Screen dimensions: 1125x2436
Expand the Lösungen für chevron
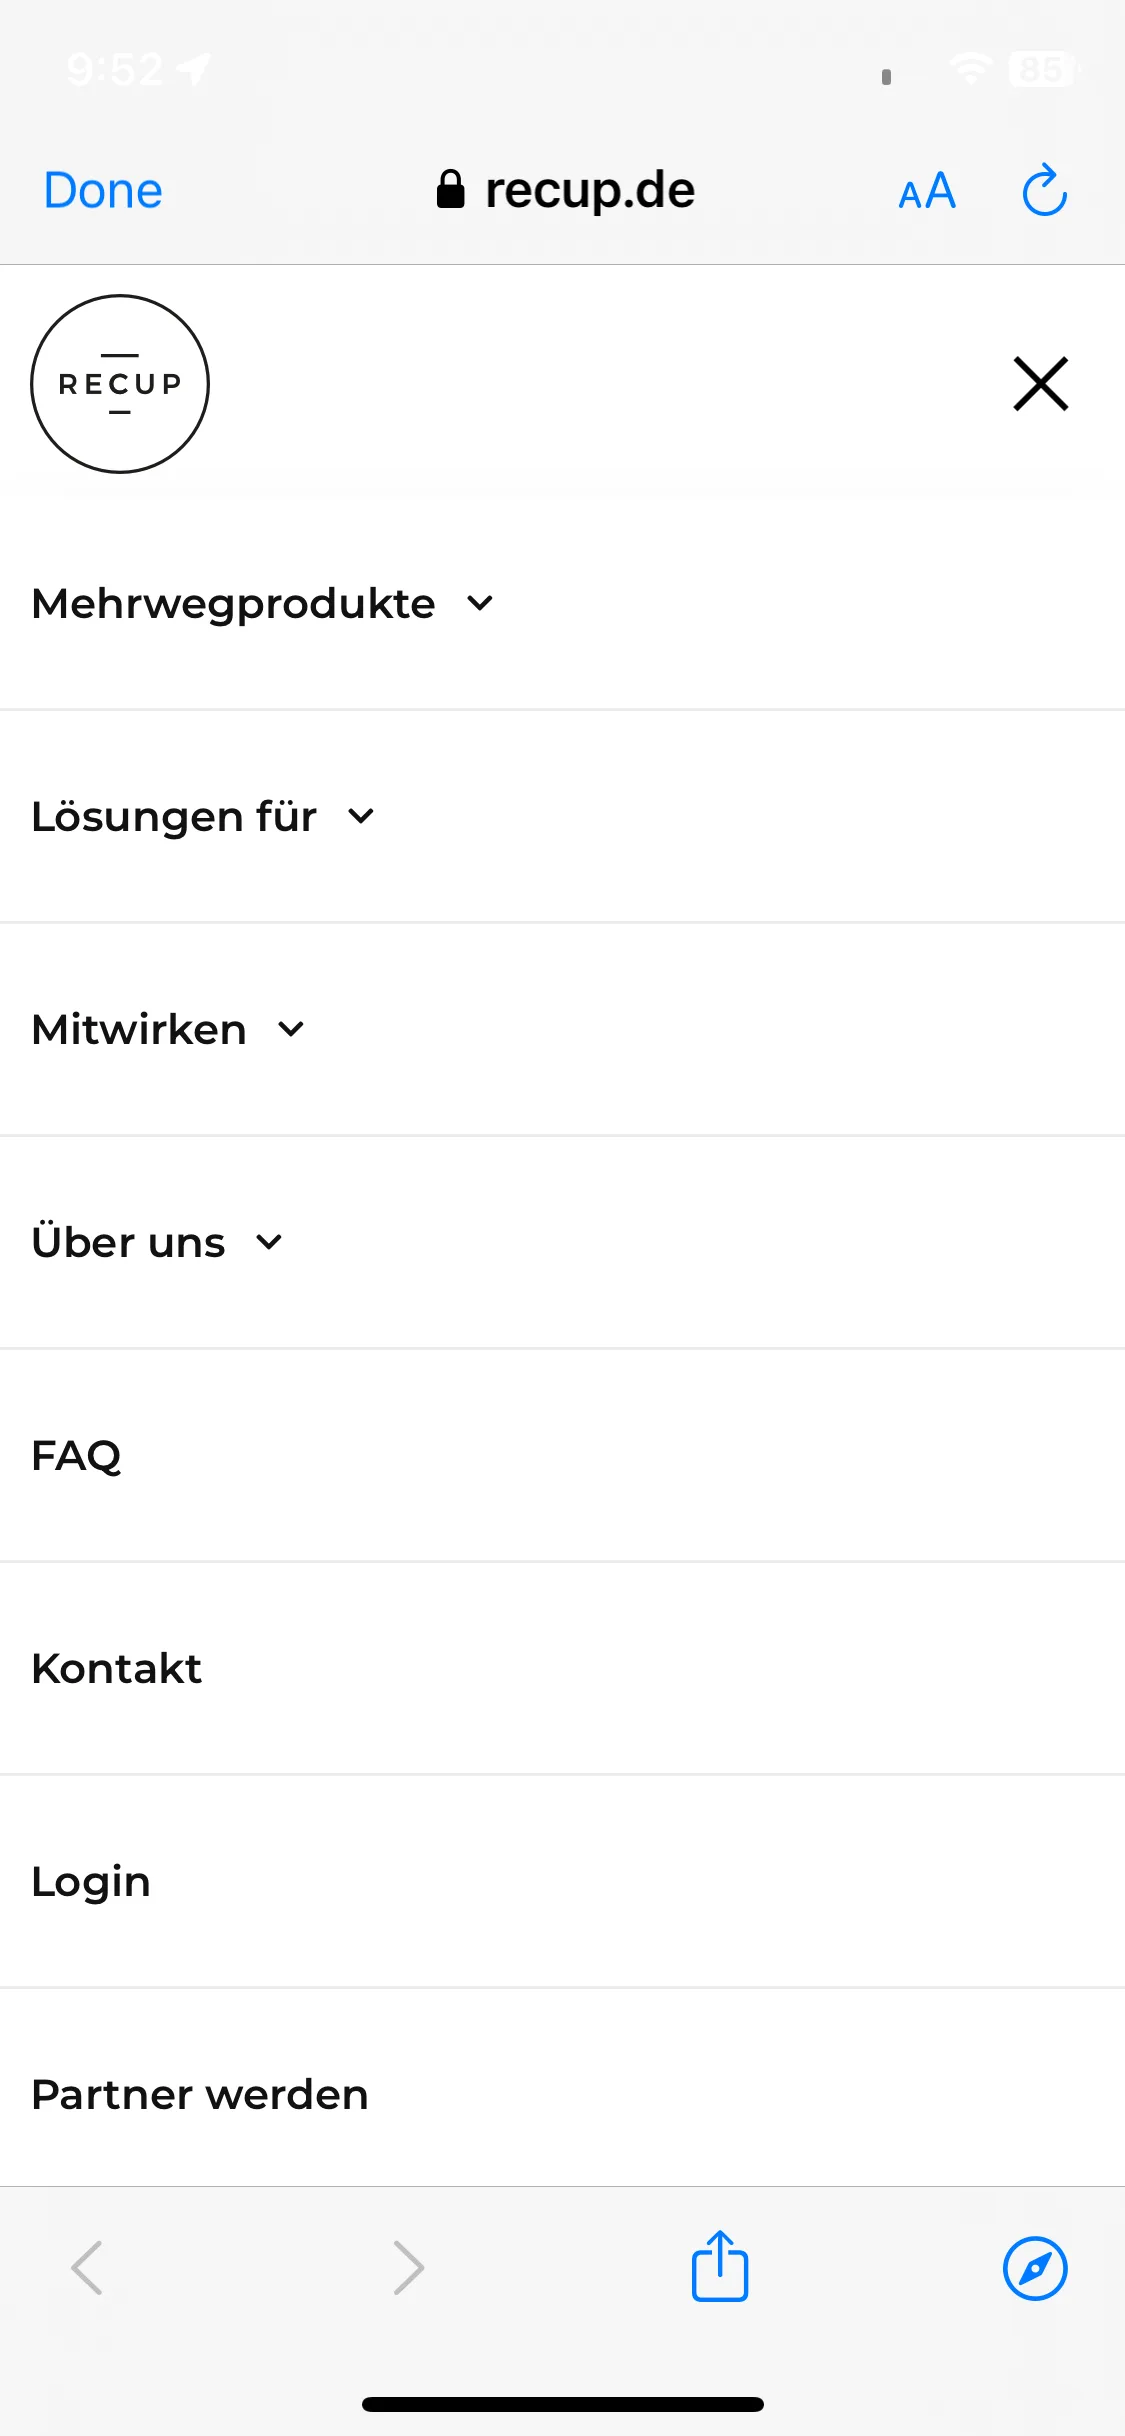point(361,817)
